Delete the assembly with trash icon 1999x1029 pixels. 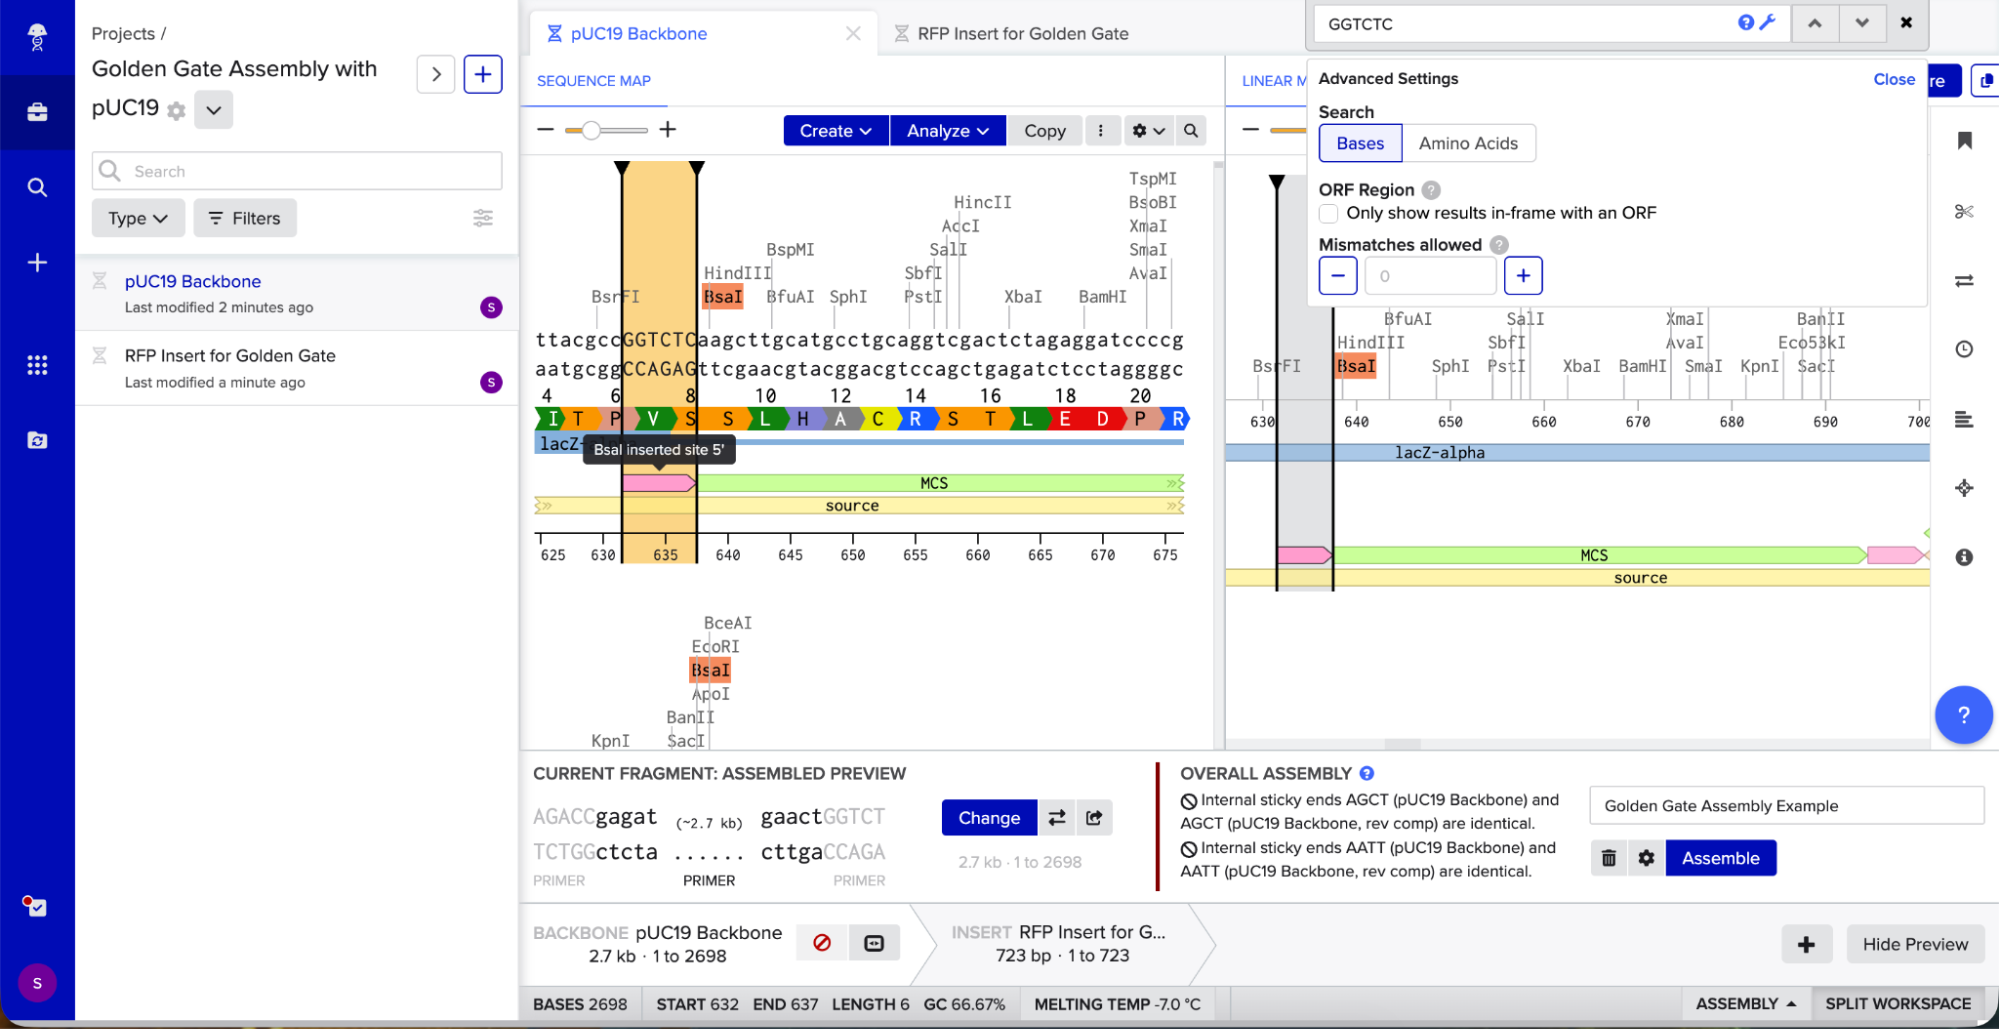(x=1608, y=858)
